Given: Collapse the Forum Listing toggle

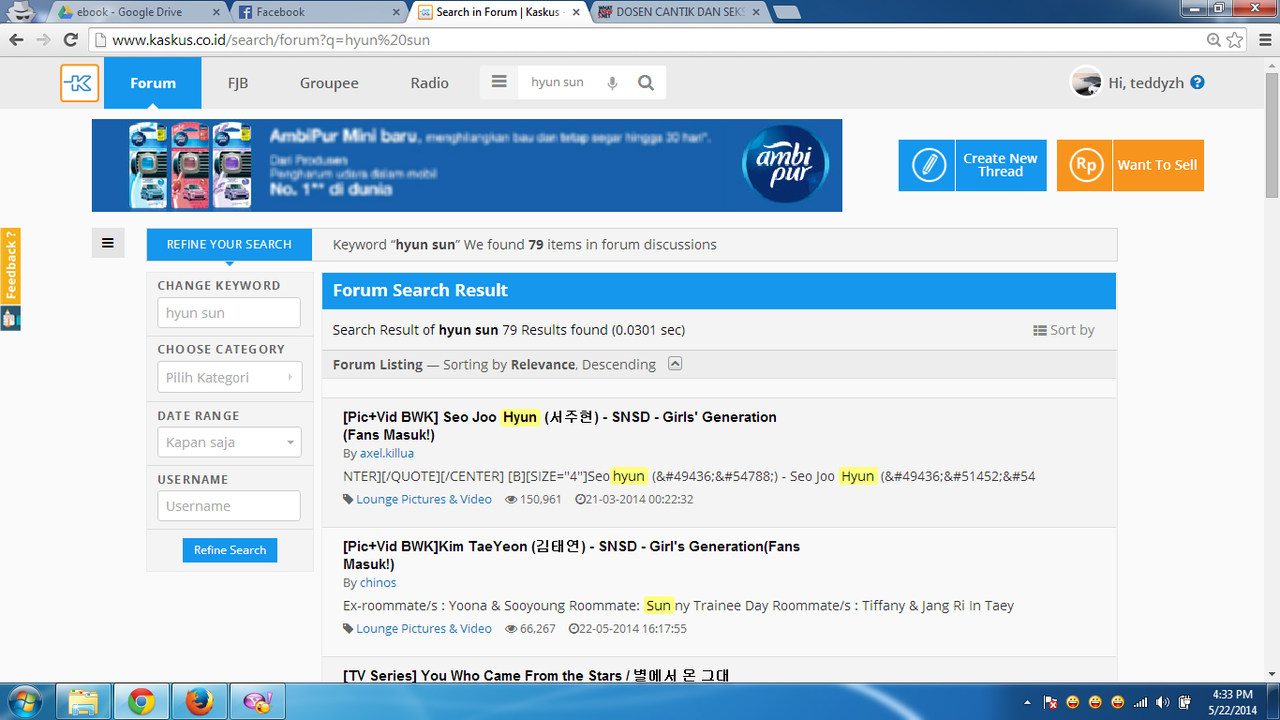Looking at the screenshot, I should (x=675, y=364).
